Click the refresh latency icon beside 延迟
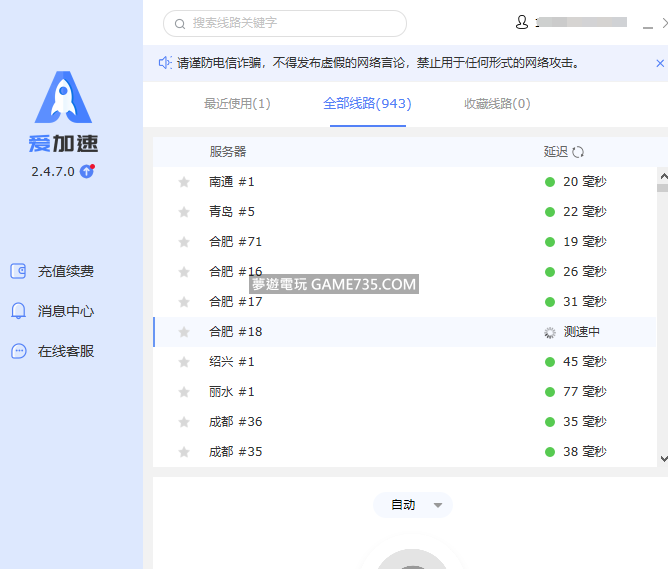Image resolution: width=668 pixels, height=569 pixels. pyautogui.click(x=578, y=152)
